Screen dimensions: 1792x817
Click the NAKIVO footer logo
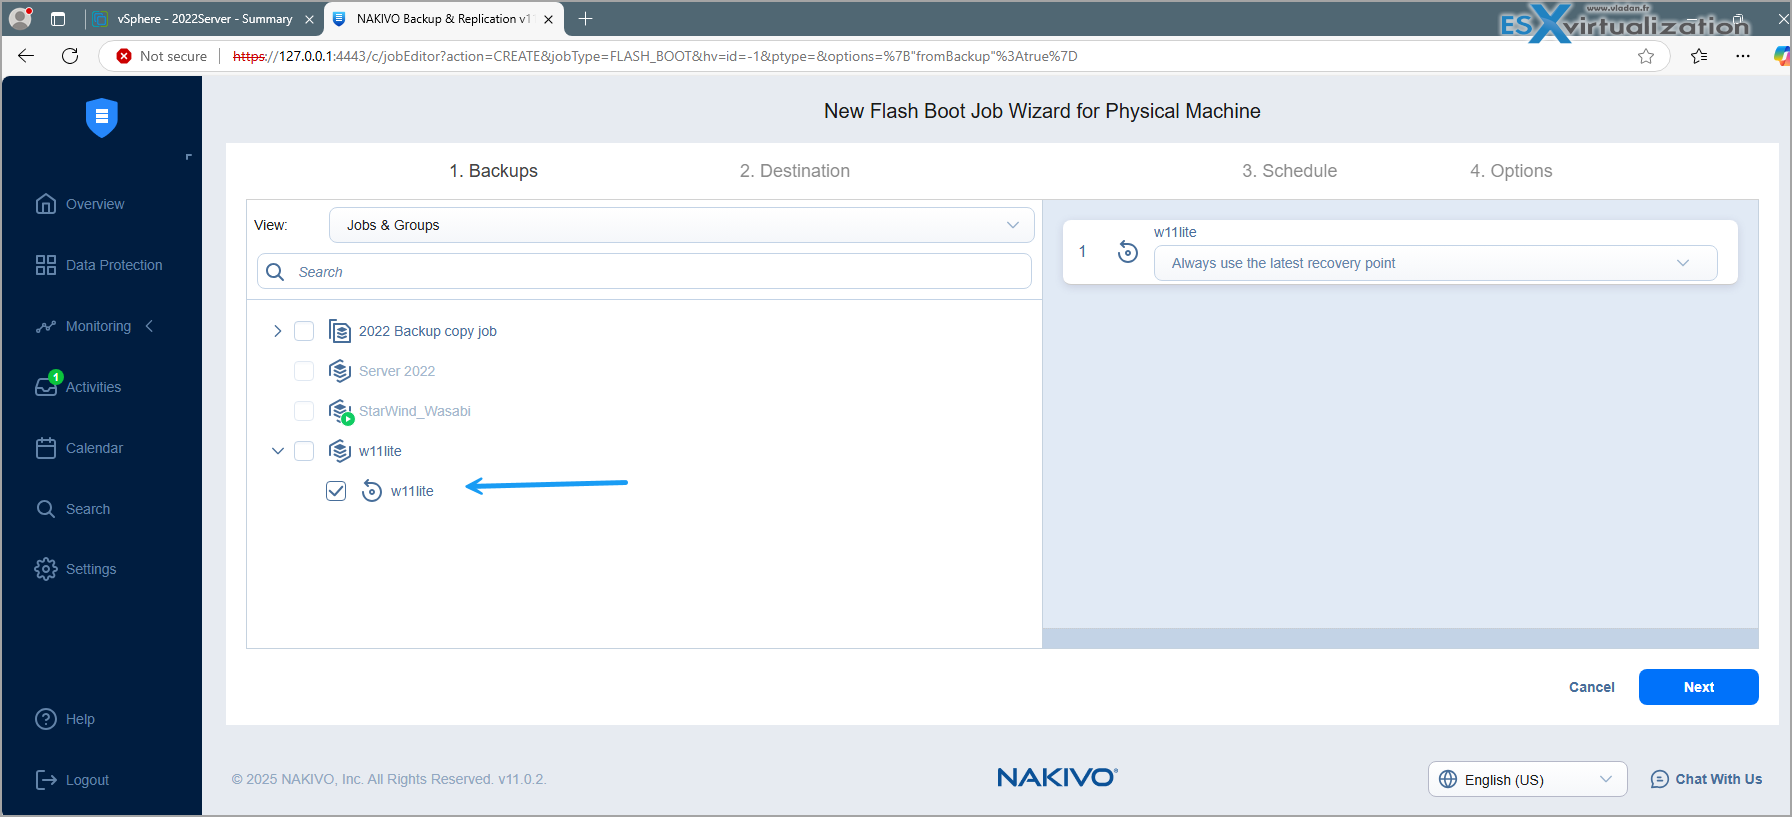[1057, 777]
